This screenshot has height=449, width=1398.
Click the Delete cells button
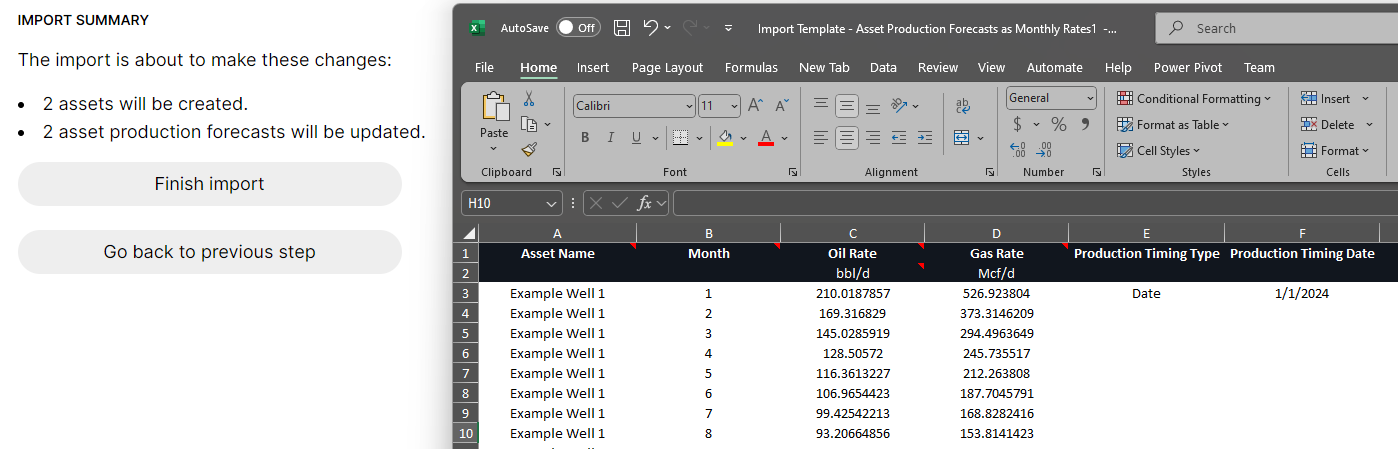click(1327, 125)
